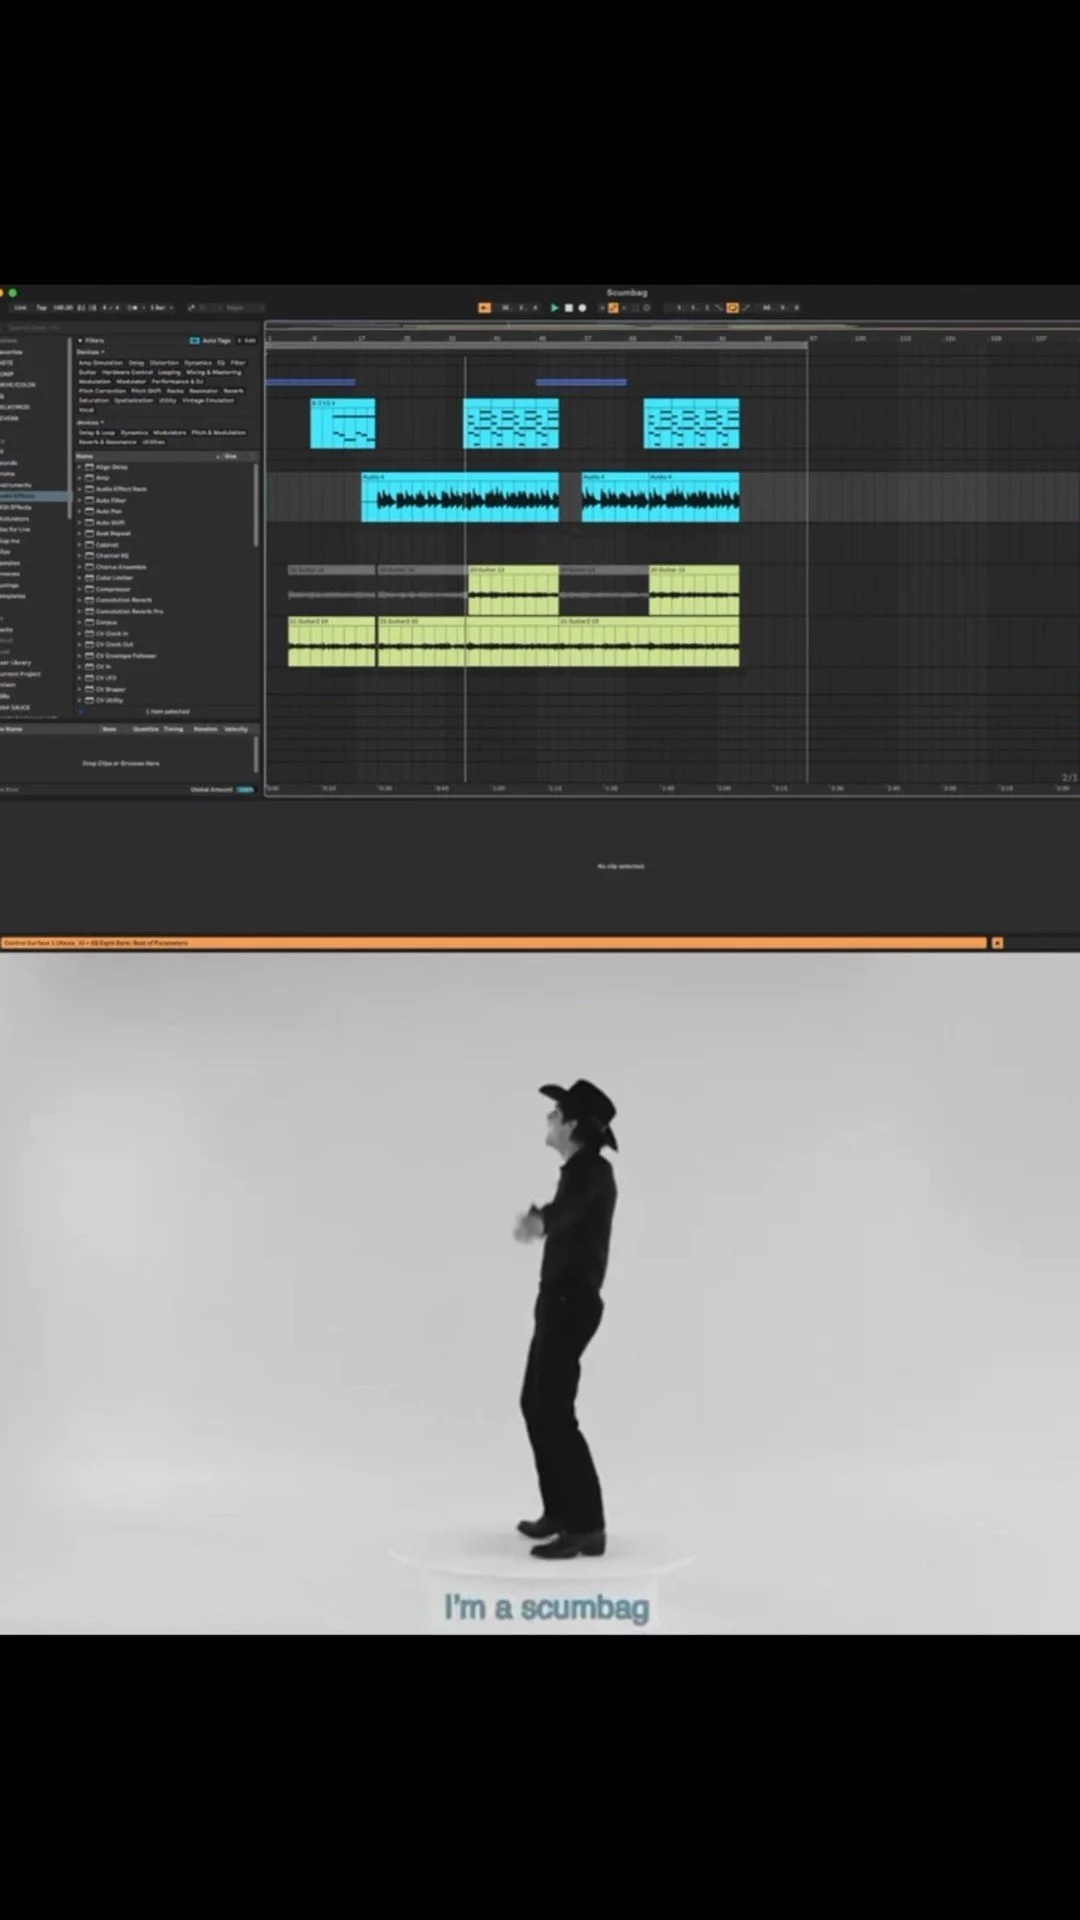Expand the Audio Effect Rack entry

80,489
